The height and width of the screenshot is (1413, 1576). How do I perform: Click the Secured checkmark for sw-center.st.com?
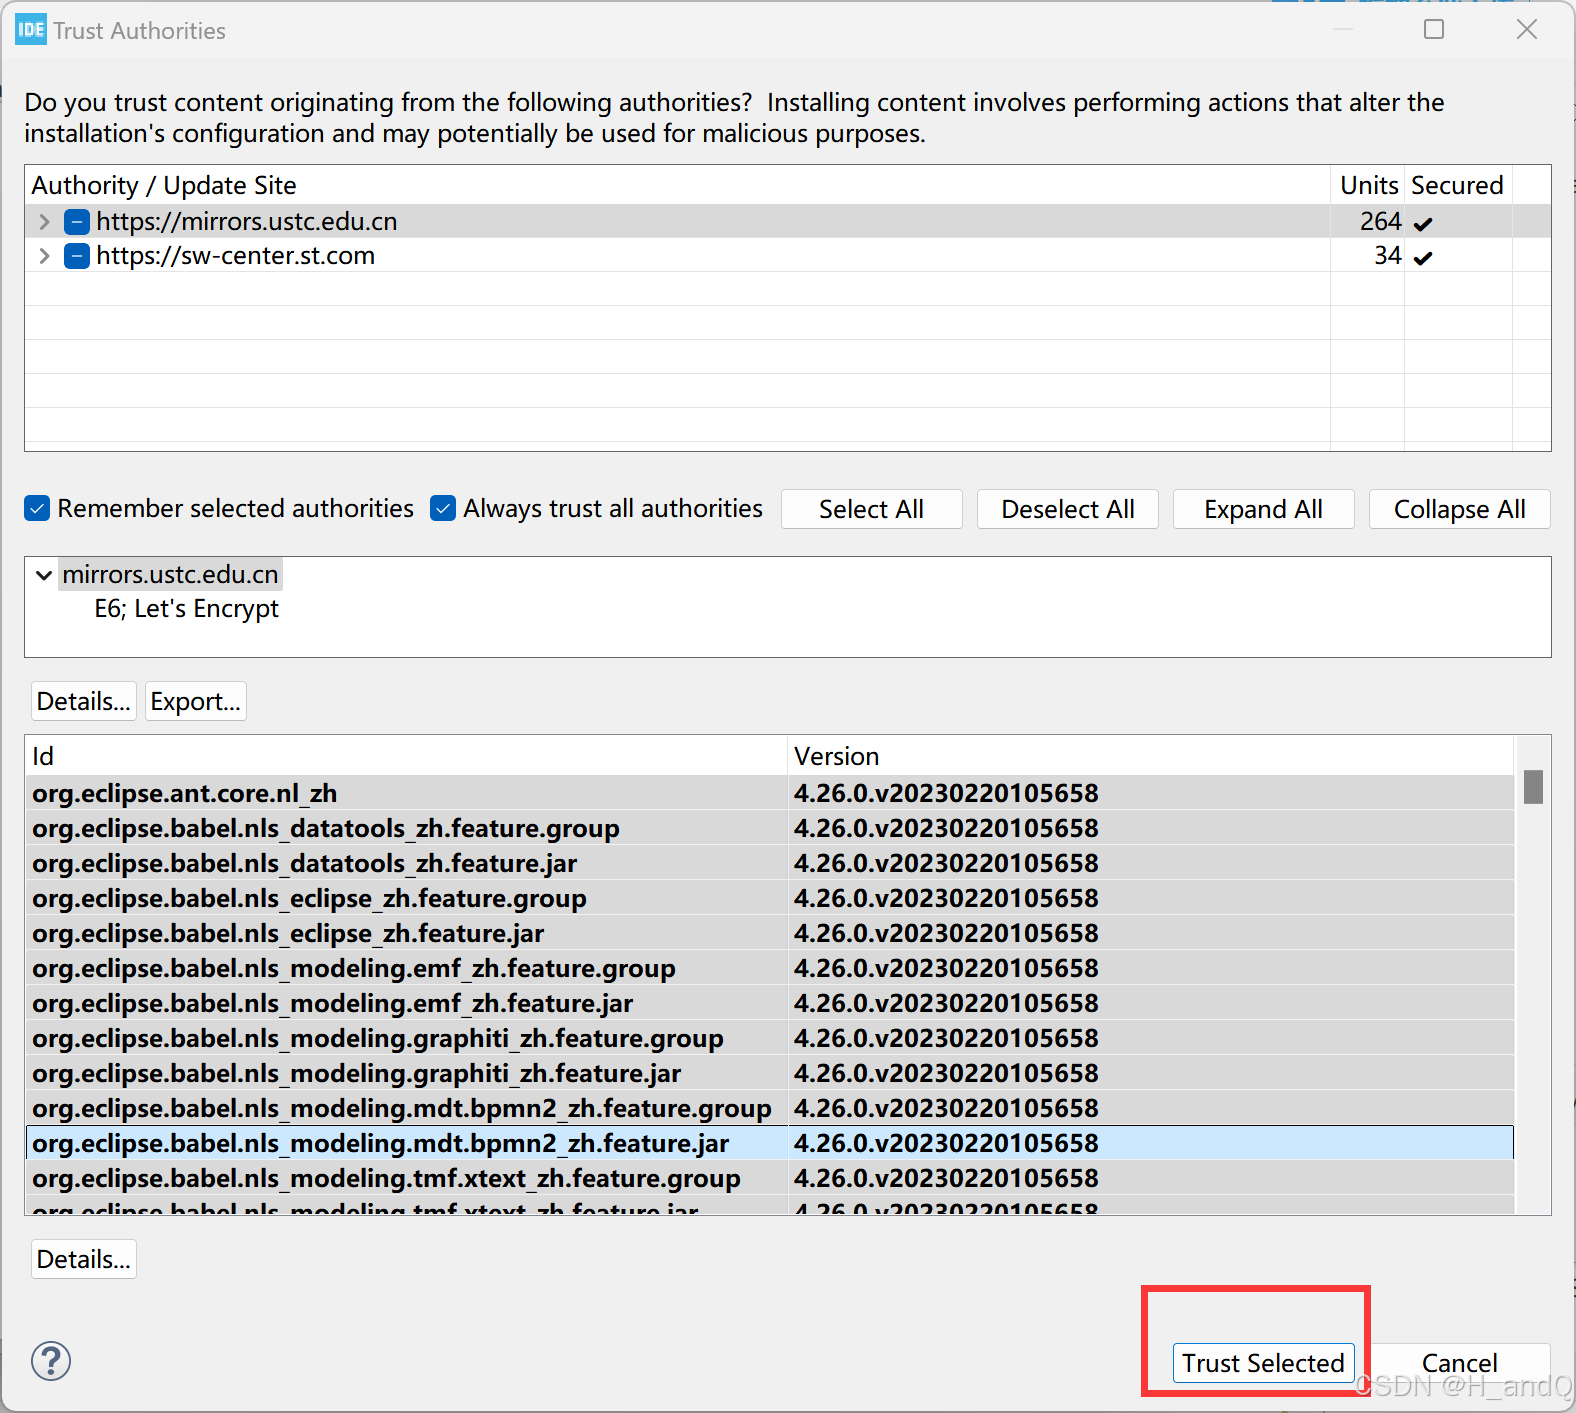(x=1423, y=257)
